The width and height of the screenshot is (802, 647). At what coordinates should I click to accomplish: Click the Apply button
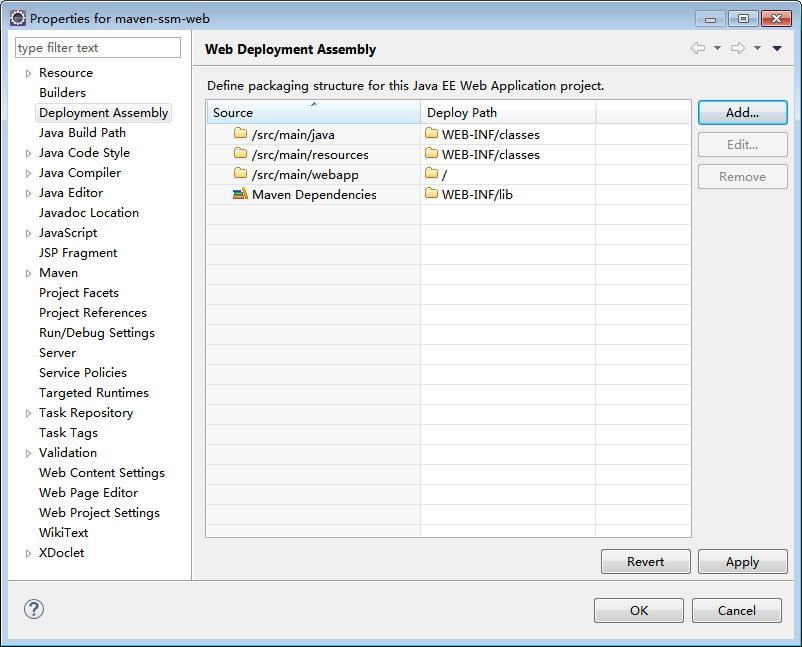(743, 562)
